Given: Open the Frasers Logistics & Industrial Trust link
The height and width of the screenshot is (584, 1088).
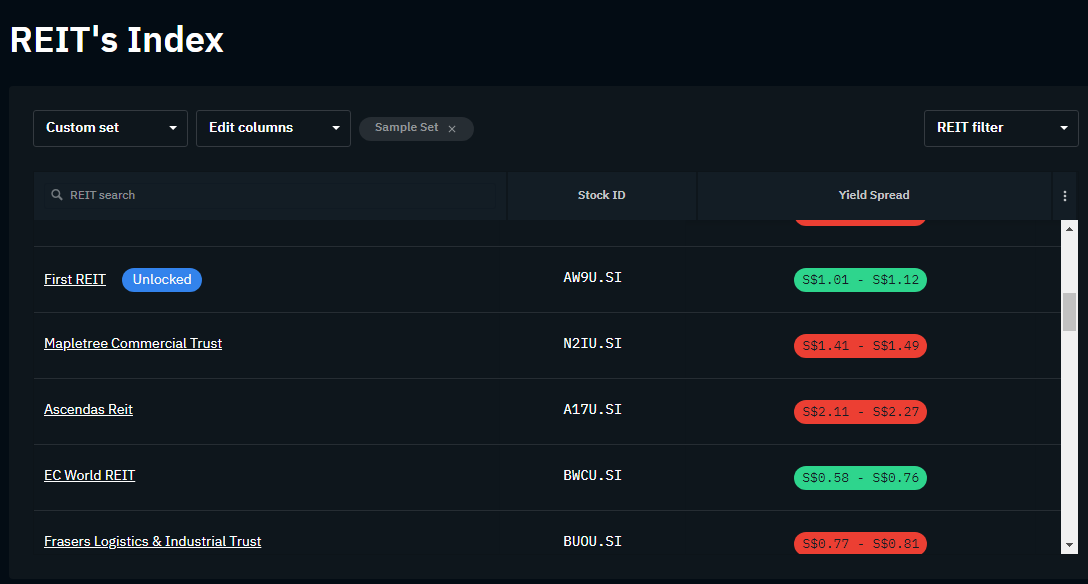Looking at the screenshot, I should click(153, 541).
